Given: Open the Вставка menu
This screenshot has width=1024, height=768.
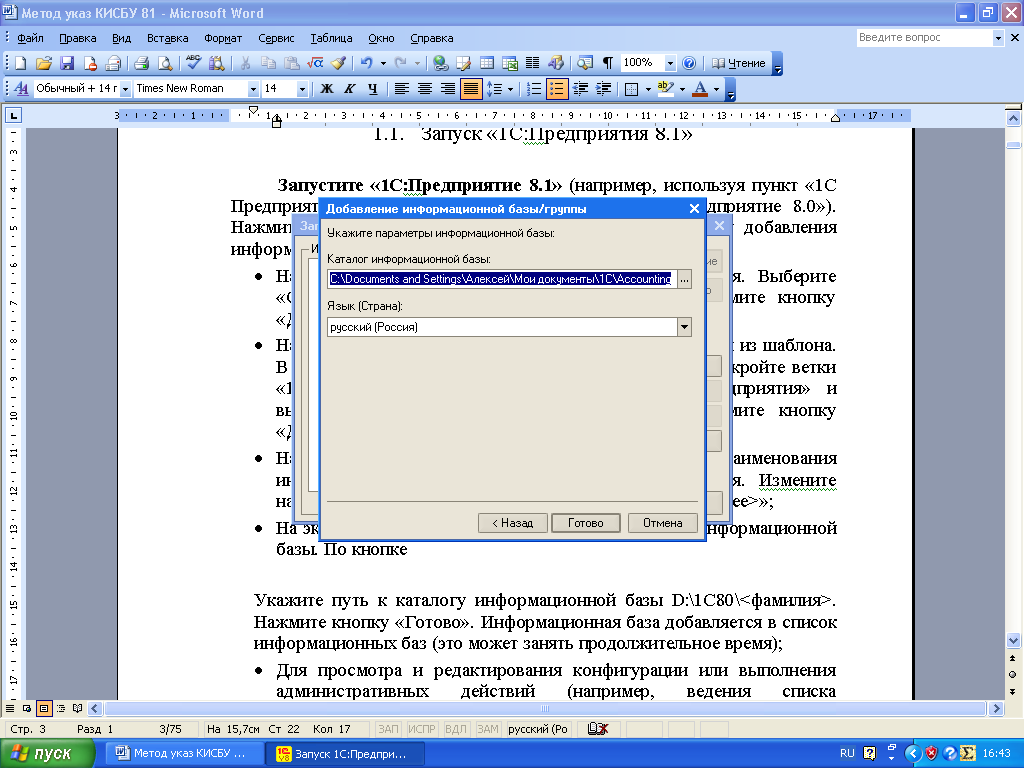Looking at the screenshot, I should click(x=167, y=38).
